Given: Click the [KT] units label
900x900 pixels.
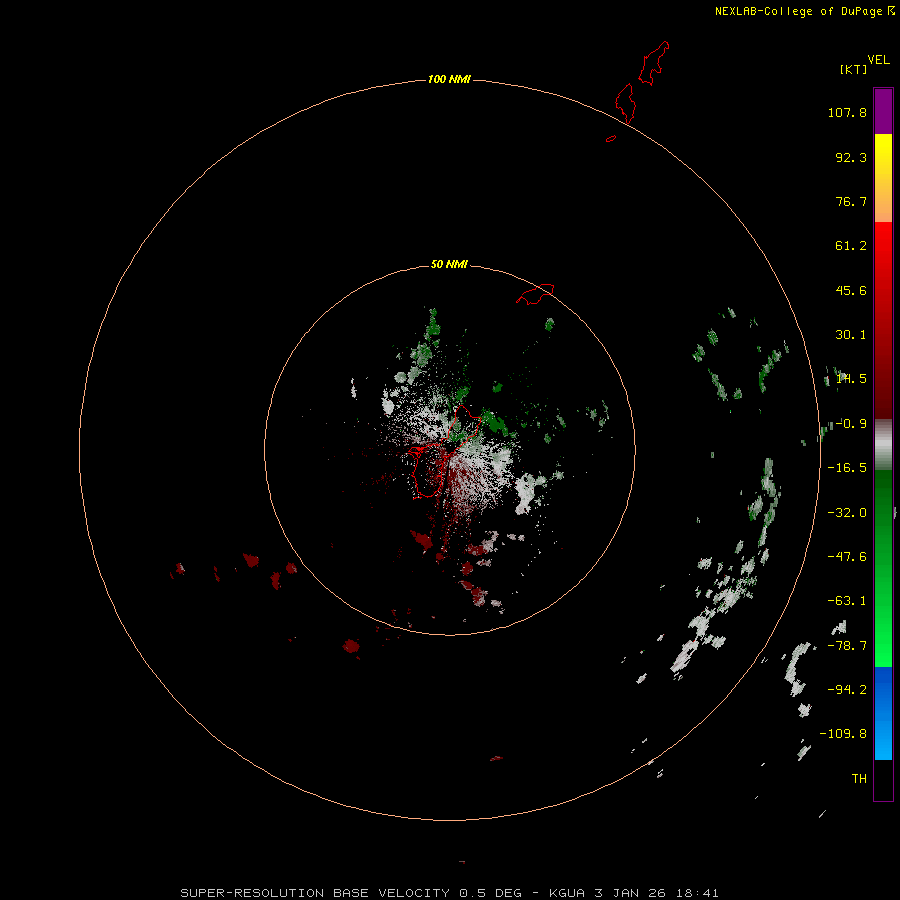Looking at the screenshot, I should [854, 69].
